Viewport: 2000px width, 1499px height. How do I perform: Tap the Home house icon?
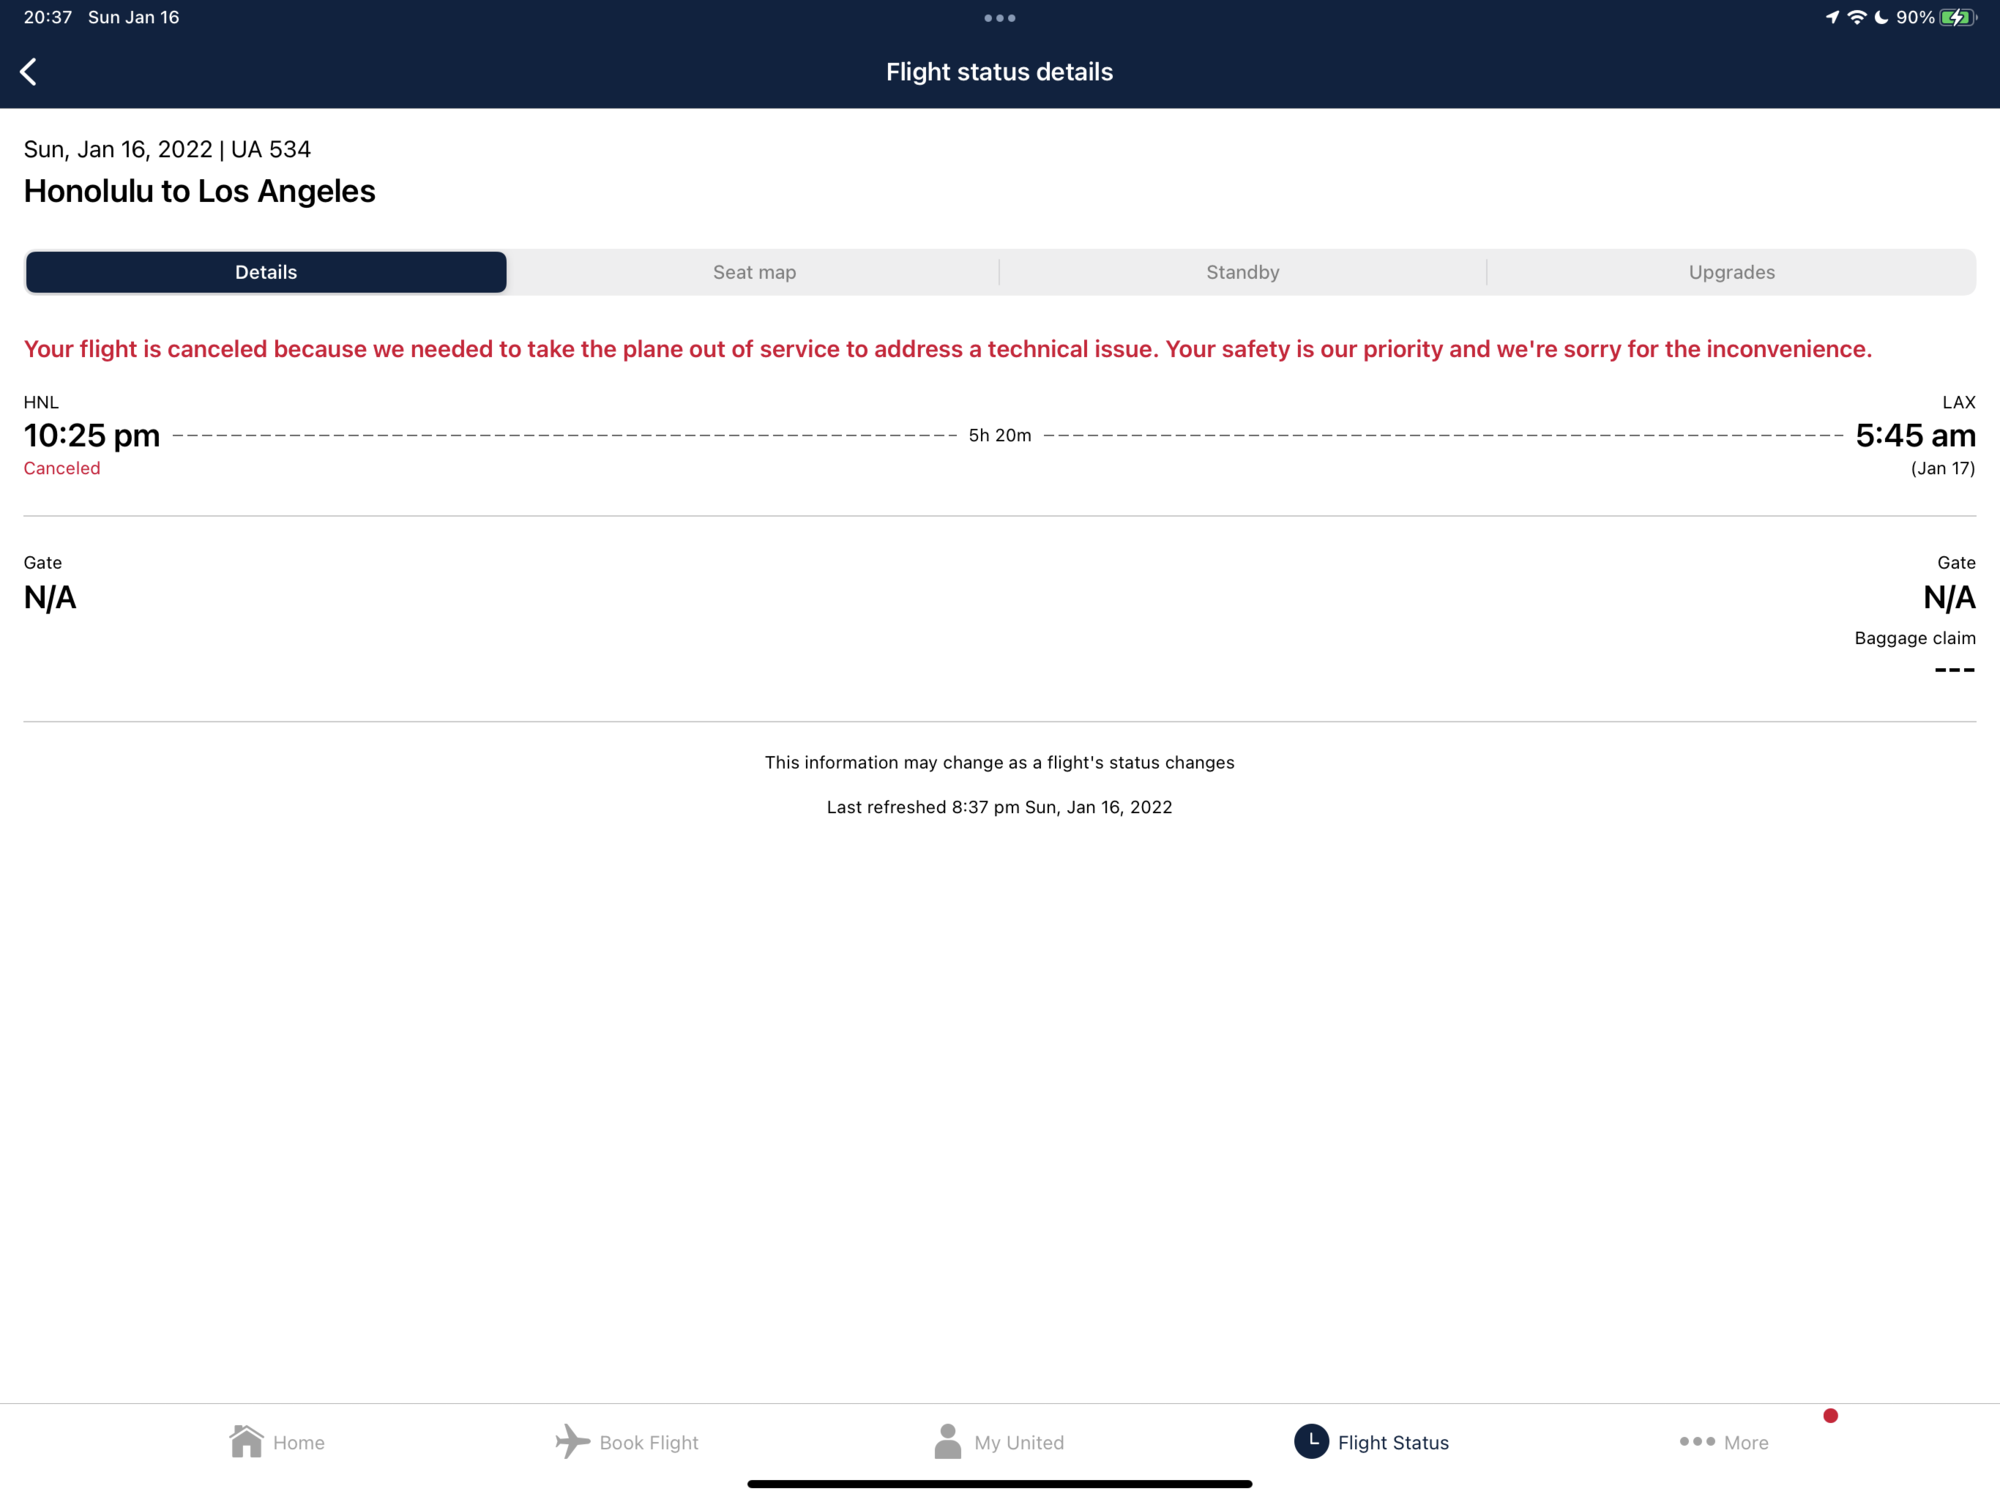(246, 1441)
